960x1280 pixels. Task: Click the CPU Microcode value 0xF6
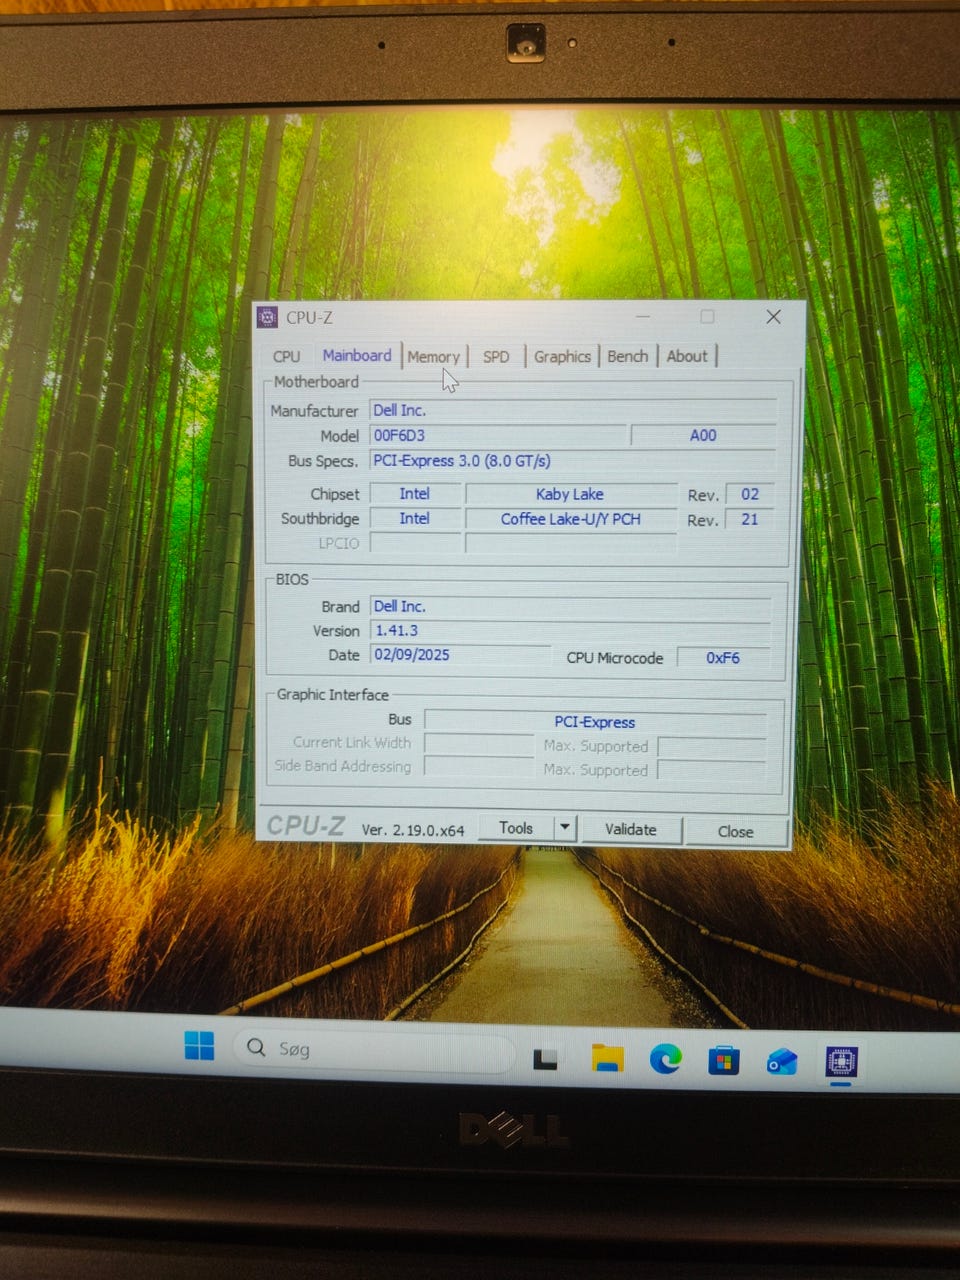(723, 658)
